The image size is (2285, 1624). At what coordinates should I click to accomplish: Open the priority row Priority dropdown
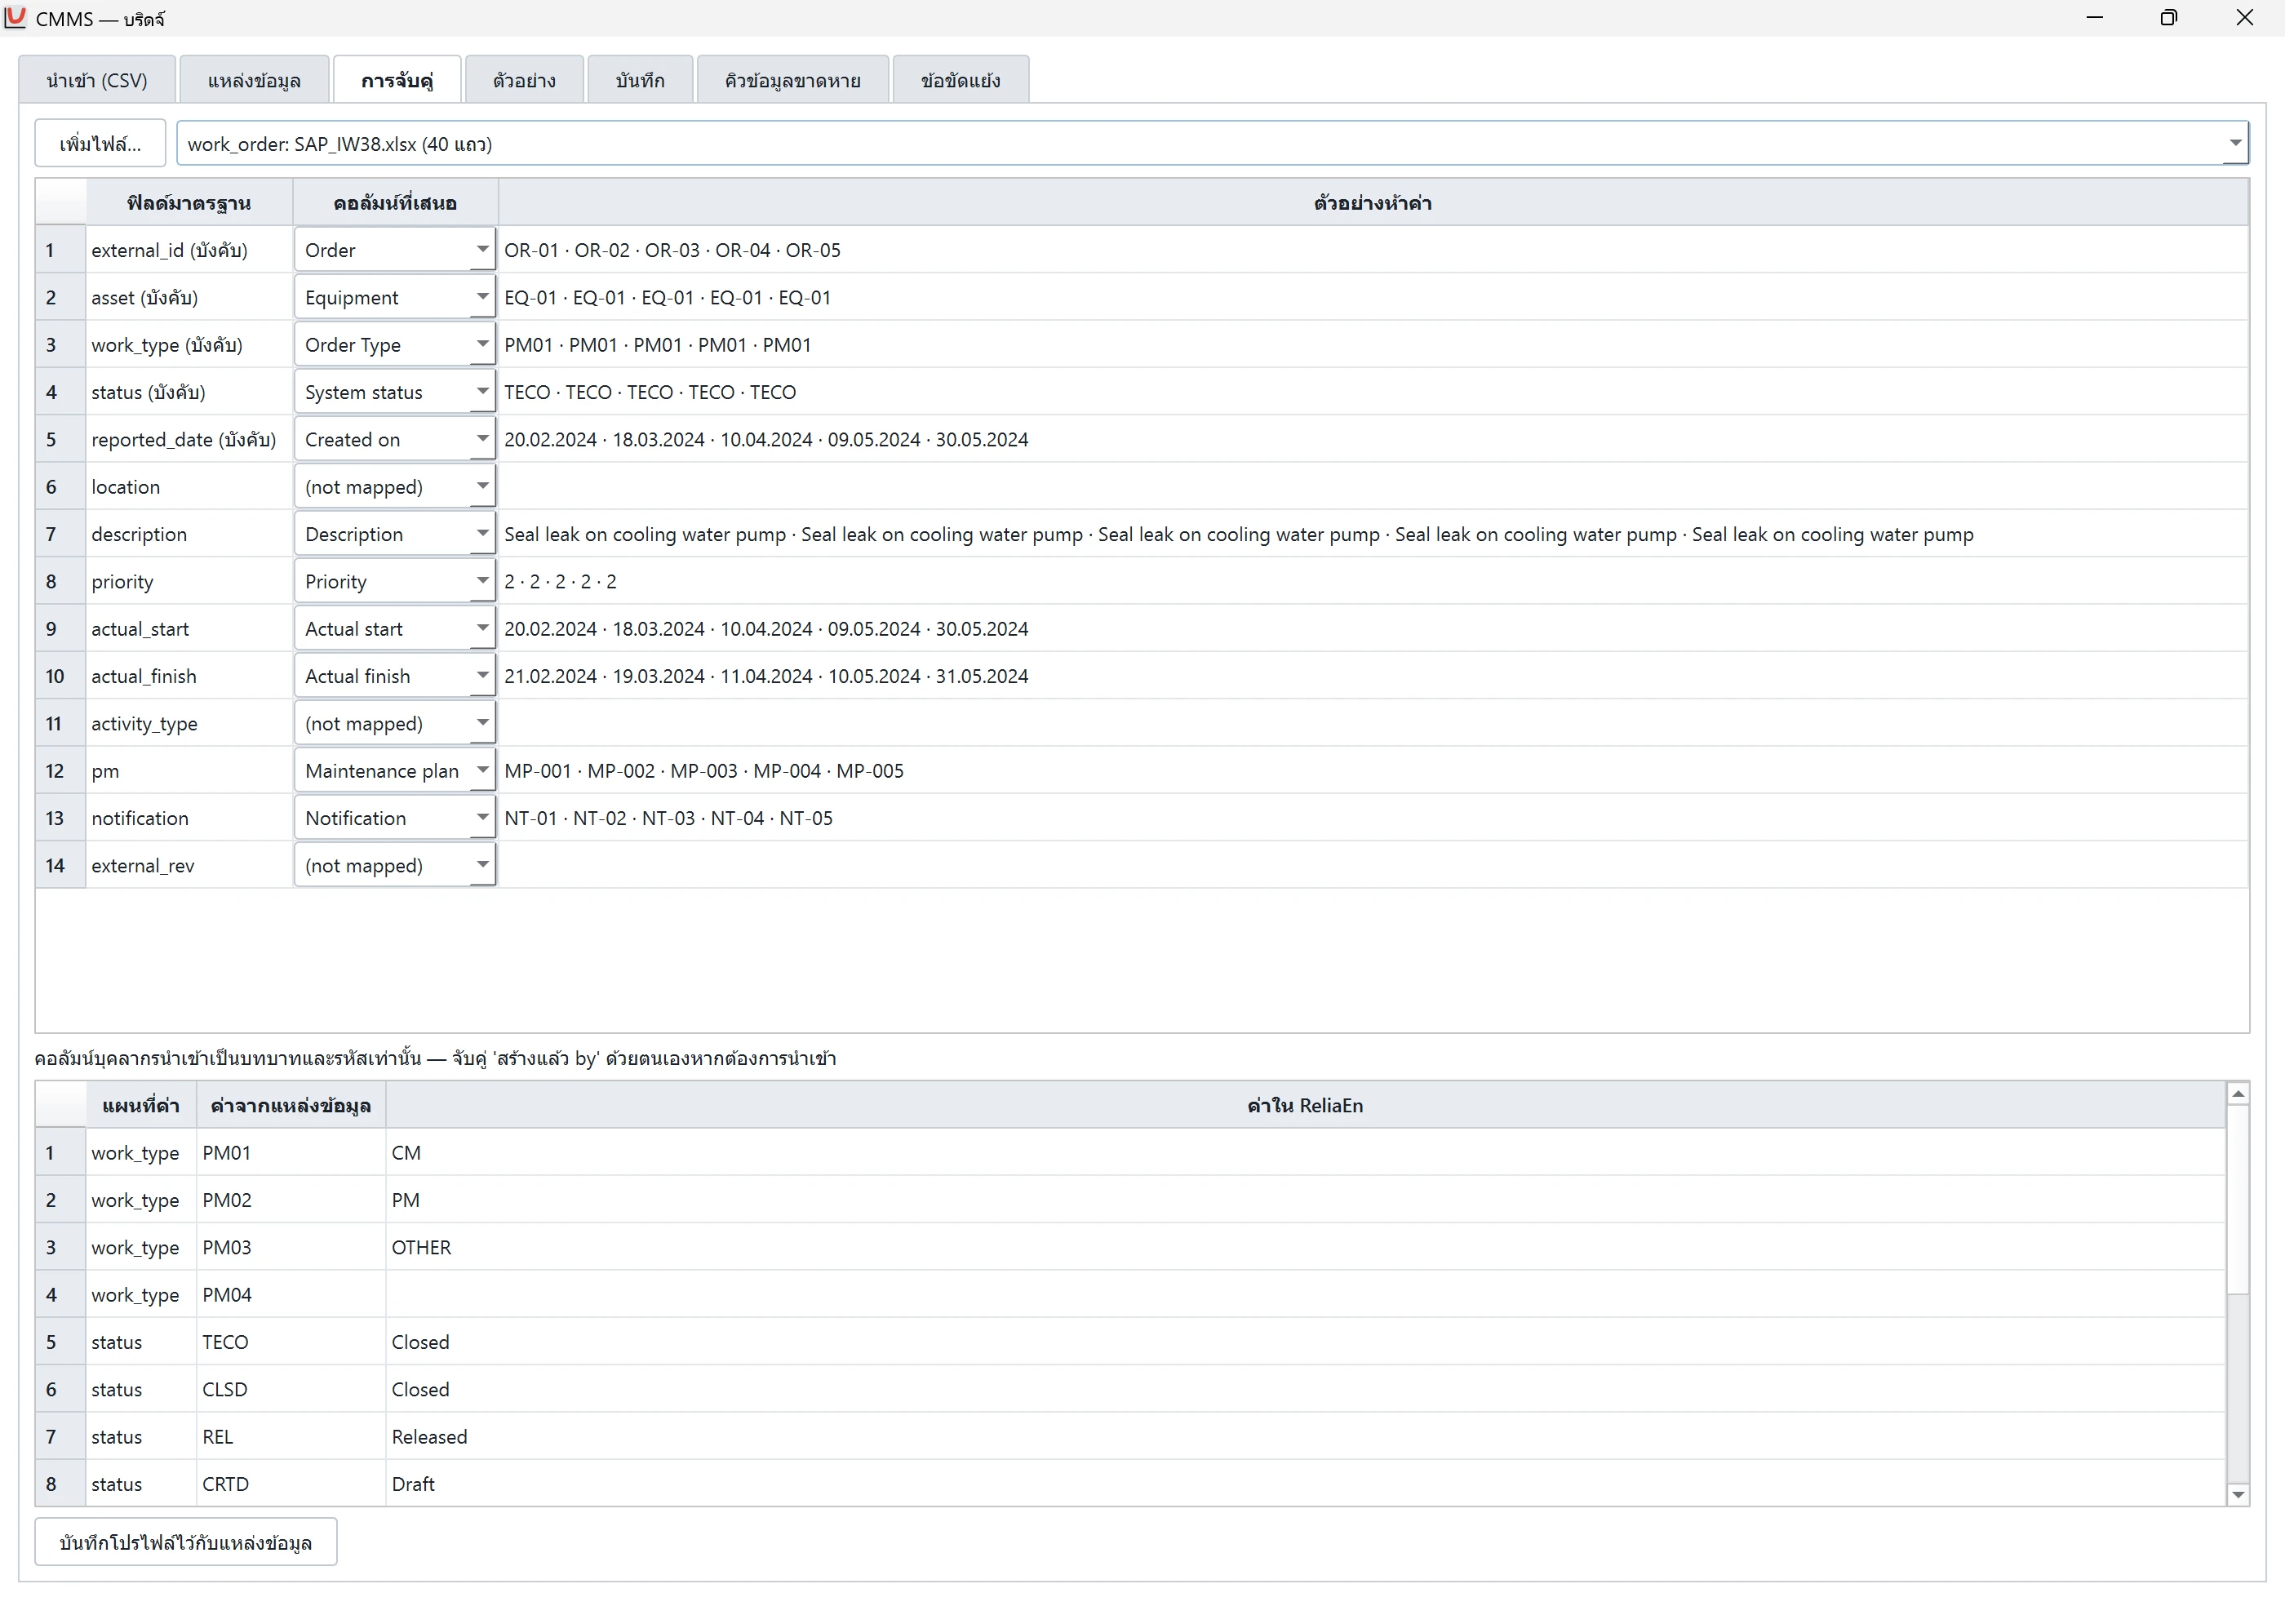point(395,581)
